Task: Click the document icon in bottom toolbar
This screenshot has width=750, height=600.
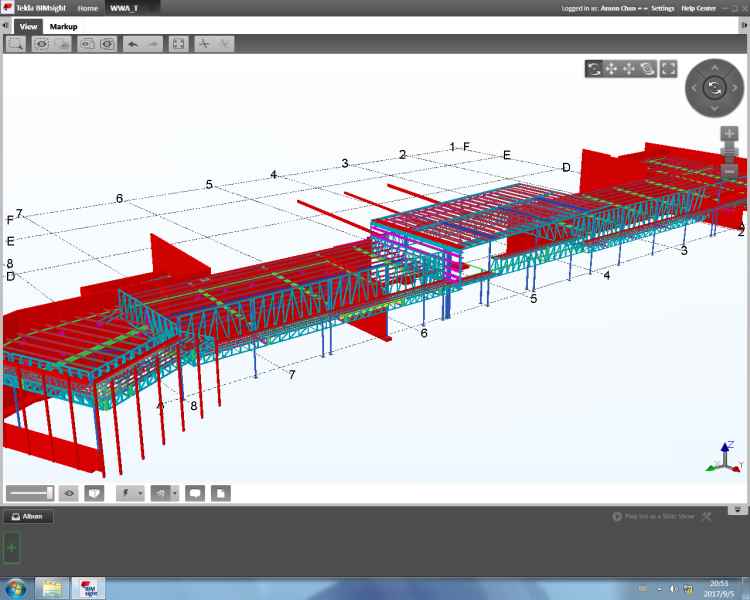Action: pos(220,493)
